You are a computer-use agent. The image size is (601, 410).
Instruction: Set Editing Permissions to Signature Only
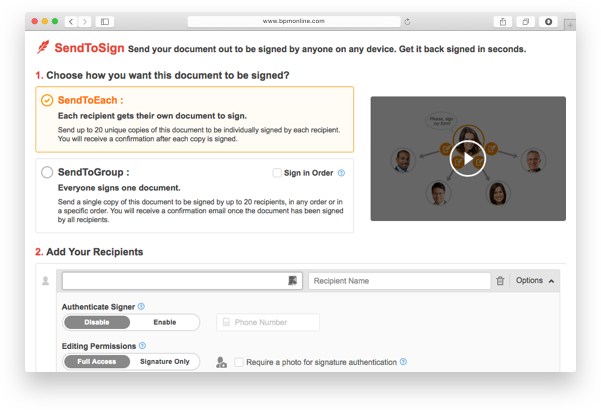(165, 361)
